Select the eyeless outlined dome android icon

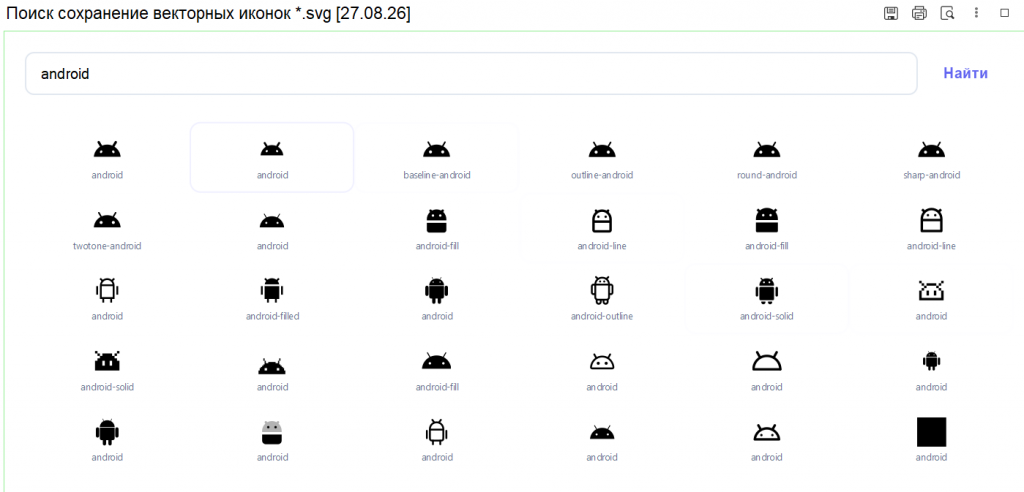[767, 361]
